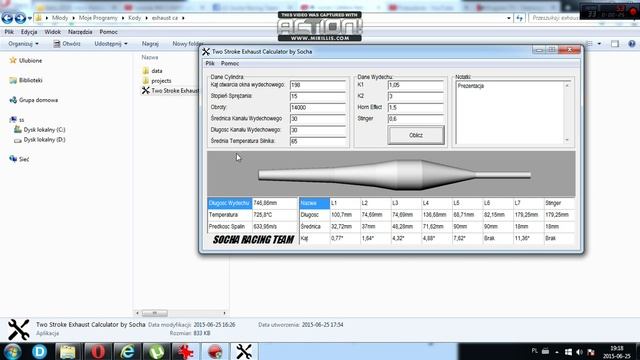Image resolution: width=640 pixels, height=360 pixels.
Task: Open the Widok menu in Explorer
Action: coord(53,32)
